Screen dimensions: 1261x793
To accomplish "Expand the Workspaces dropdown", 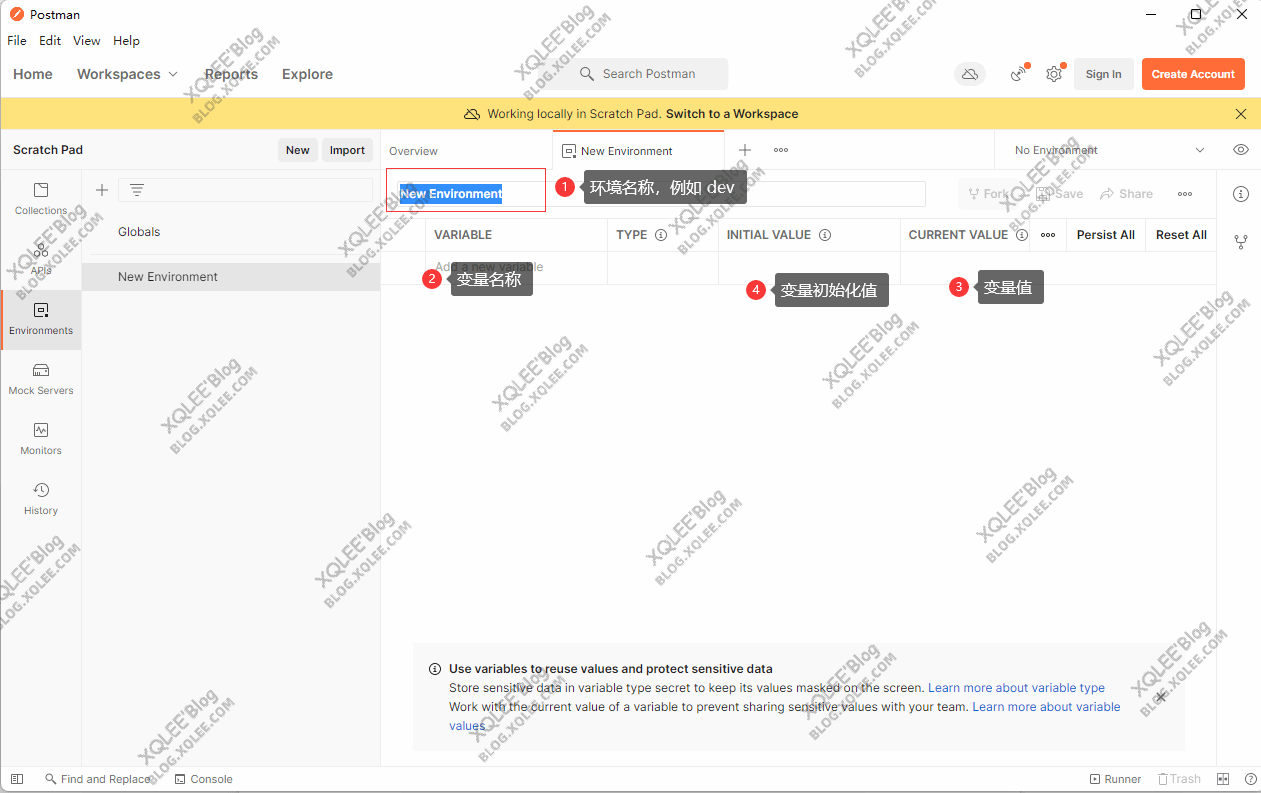I will [127, 74].
